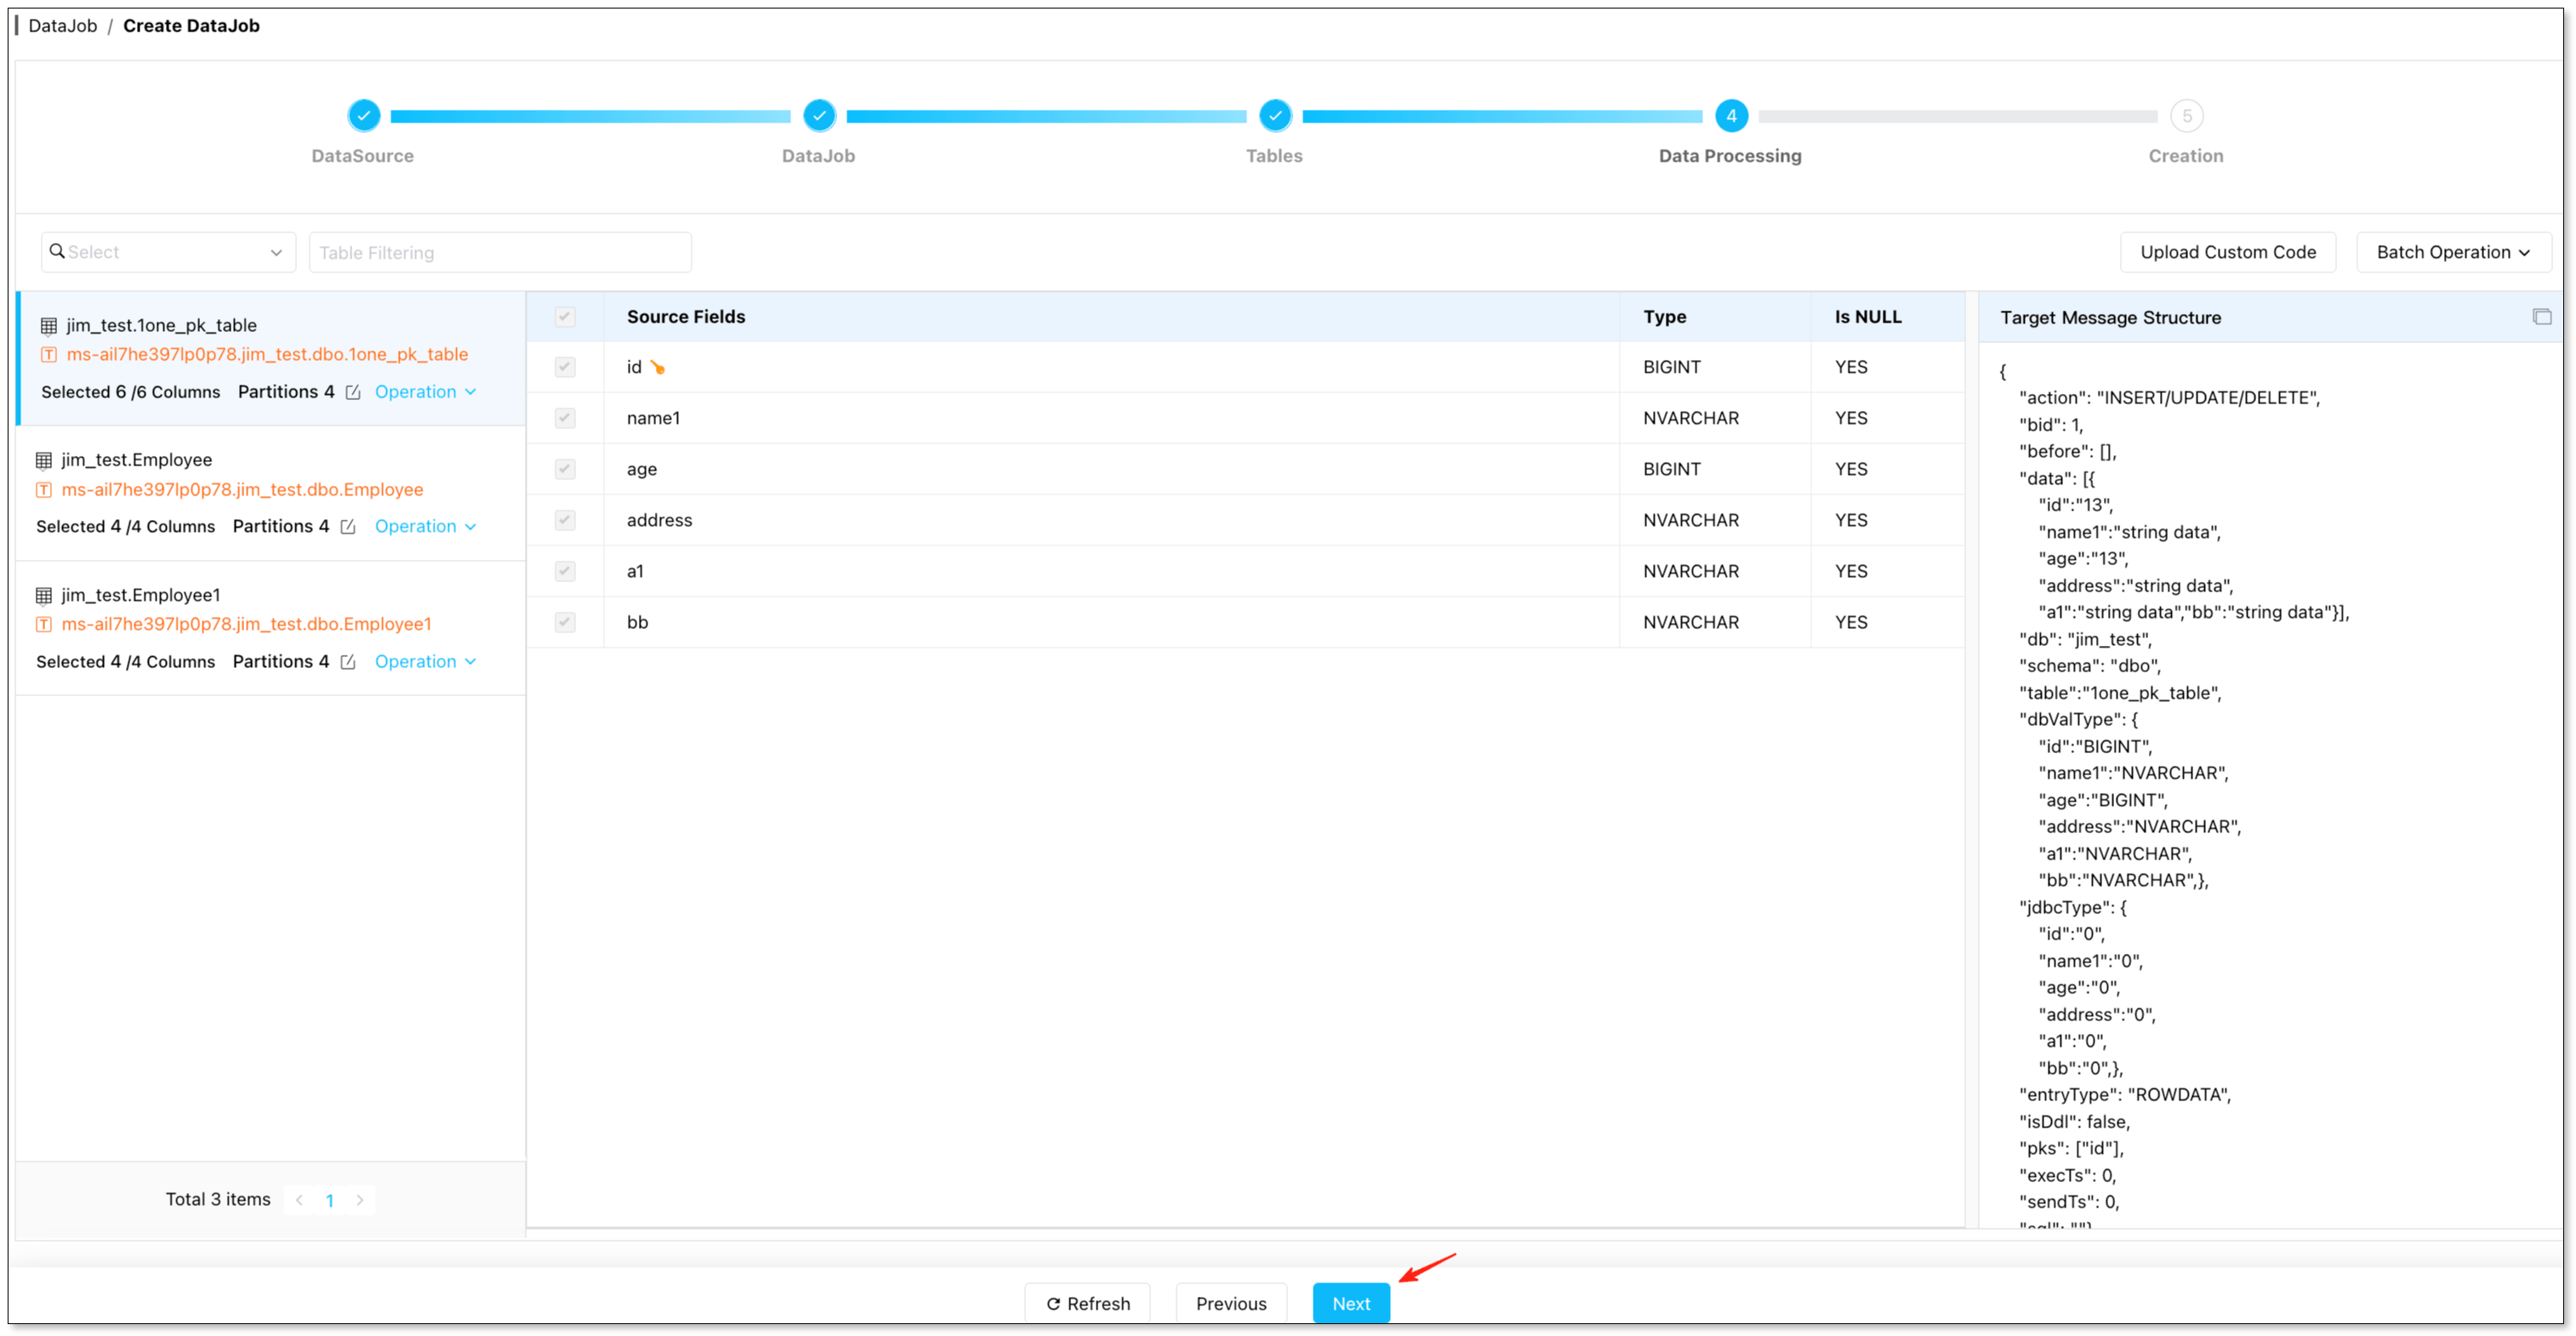Image resolution: width=2576 pixels, height=1336 pixels.
Task: Open the Batch Operation dropdown
Action: point(2453,252)
